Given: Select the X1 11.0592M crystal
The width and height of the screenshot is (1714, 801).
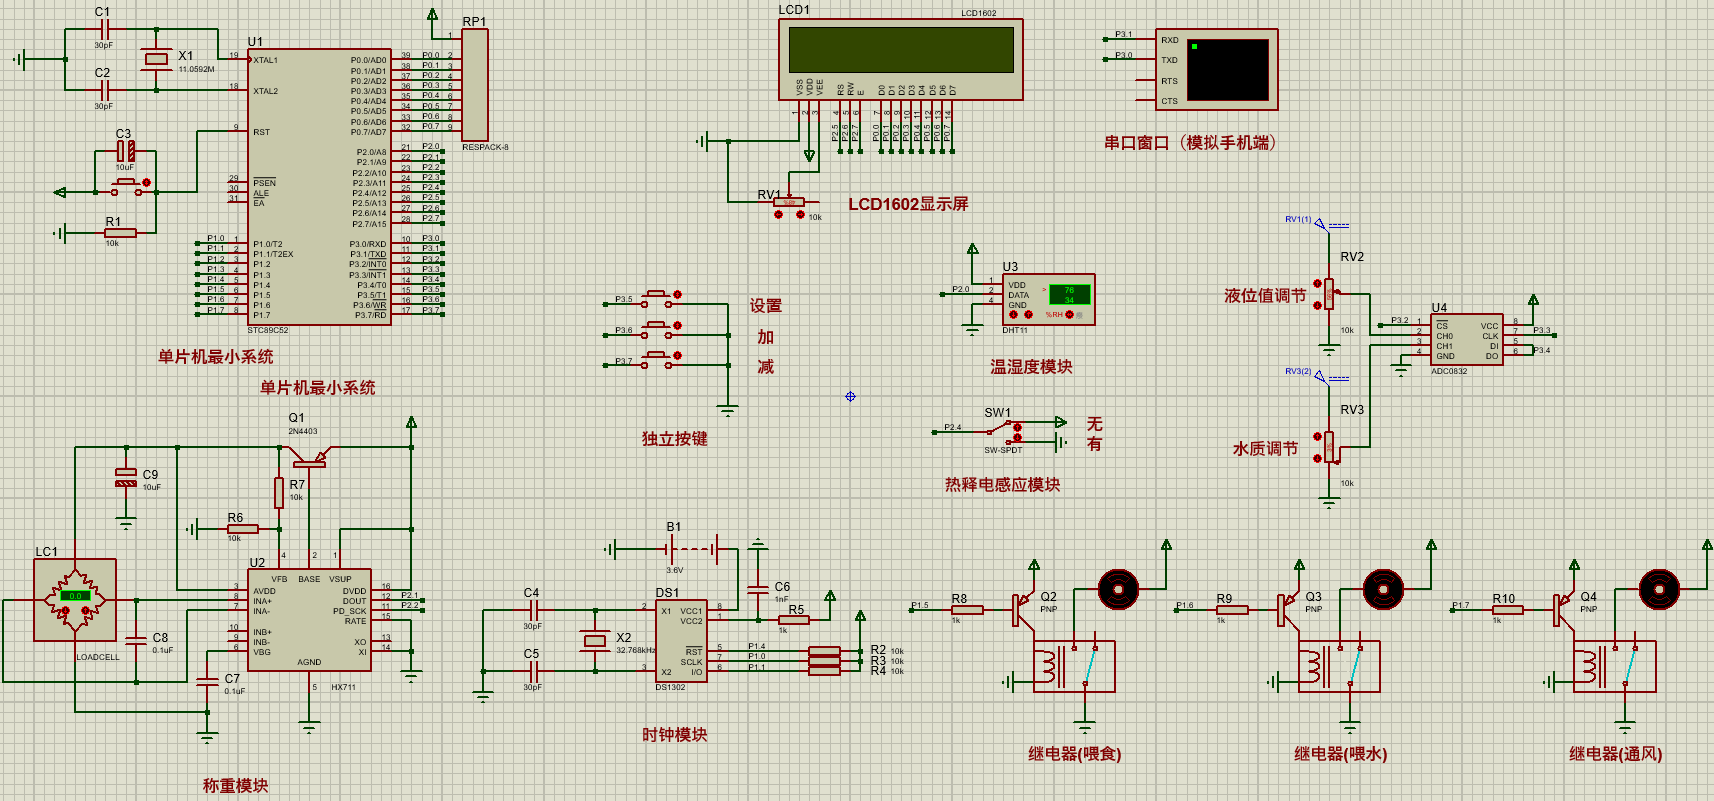Looking at the screenshot, I should point(157,60).
